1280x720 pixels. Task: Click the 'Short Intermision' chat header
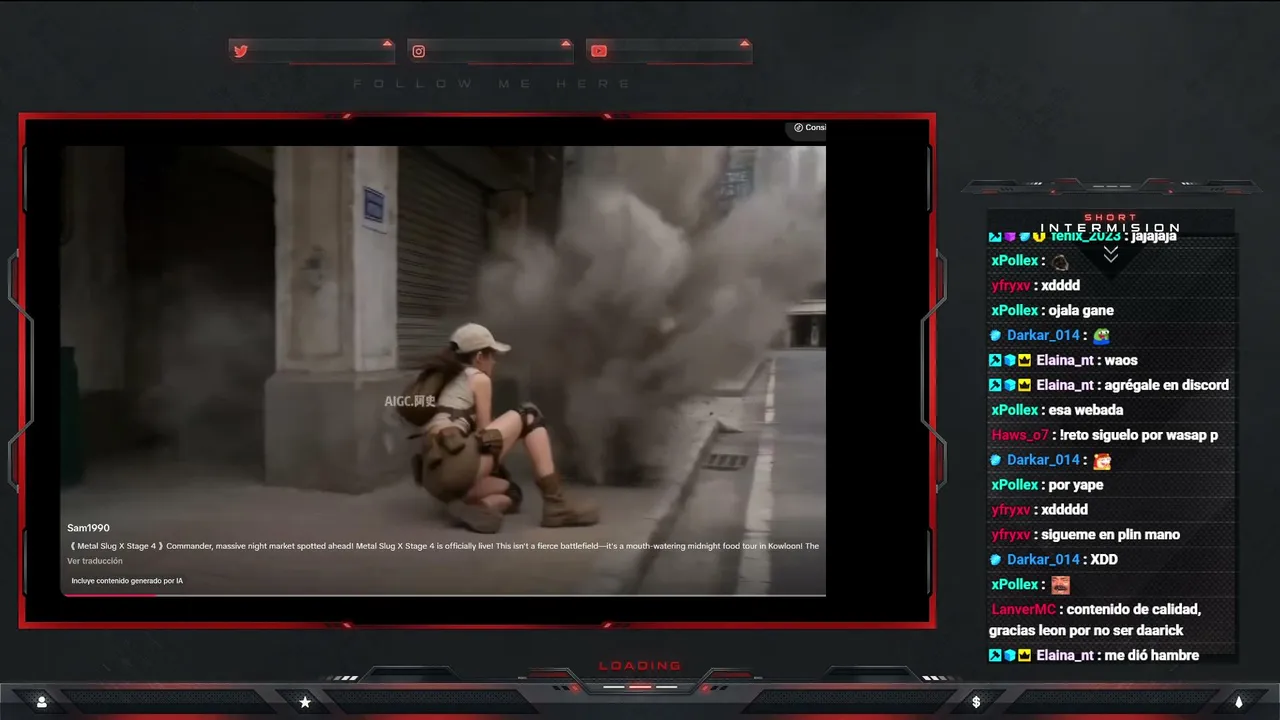click(1110, 223)
